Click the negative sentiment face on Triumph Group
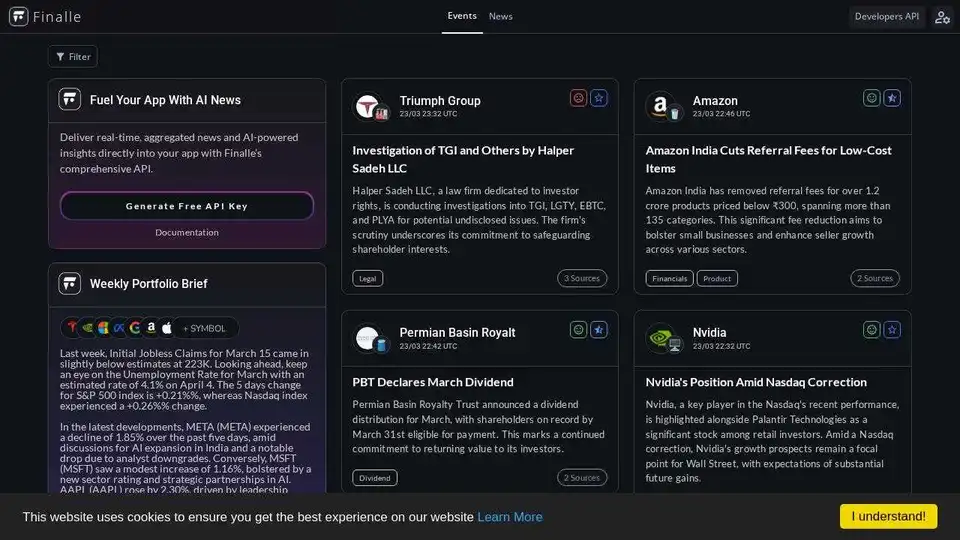 point(578,98)
